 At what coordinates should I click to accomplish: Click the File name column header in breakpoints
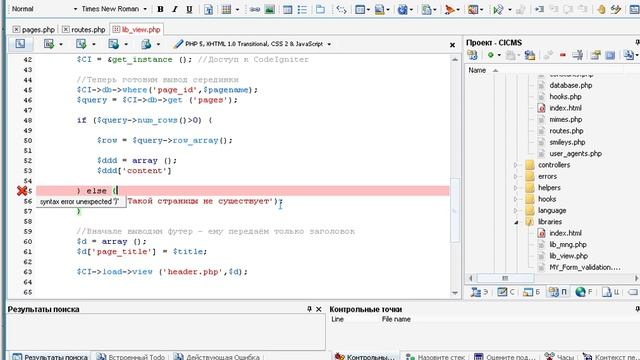(x=396, y=319)
